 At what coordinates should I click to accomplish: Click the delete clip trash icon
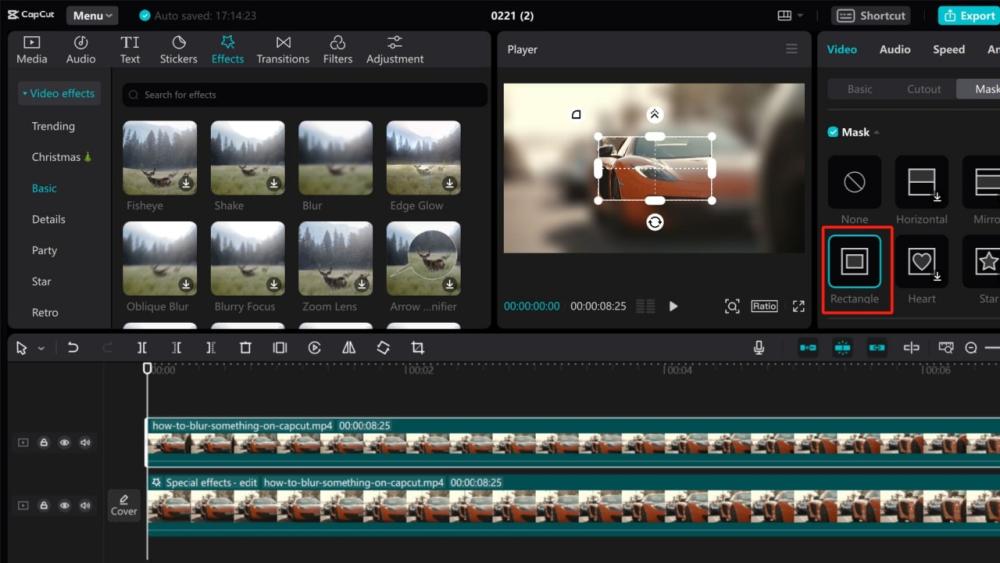(x=245, y=348)
